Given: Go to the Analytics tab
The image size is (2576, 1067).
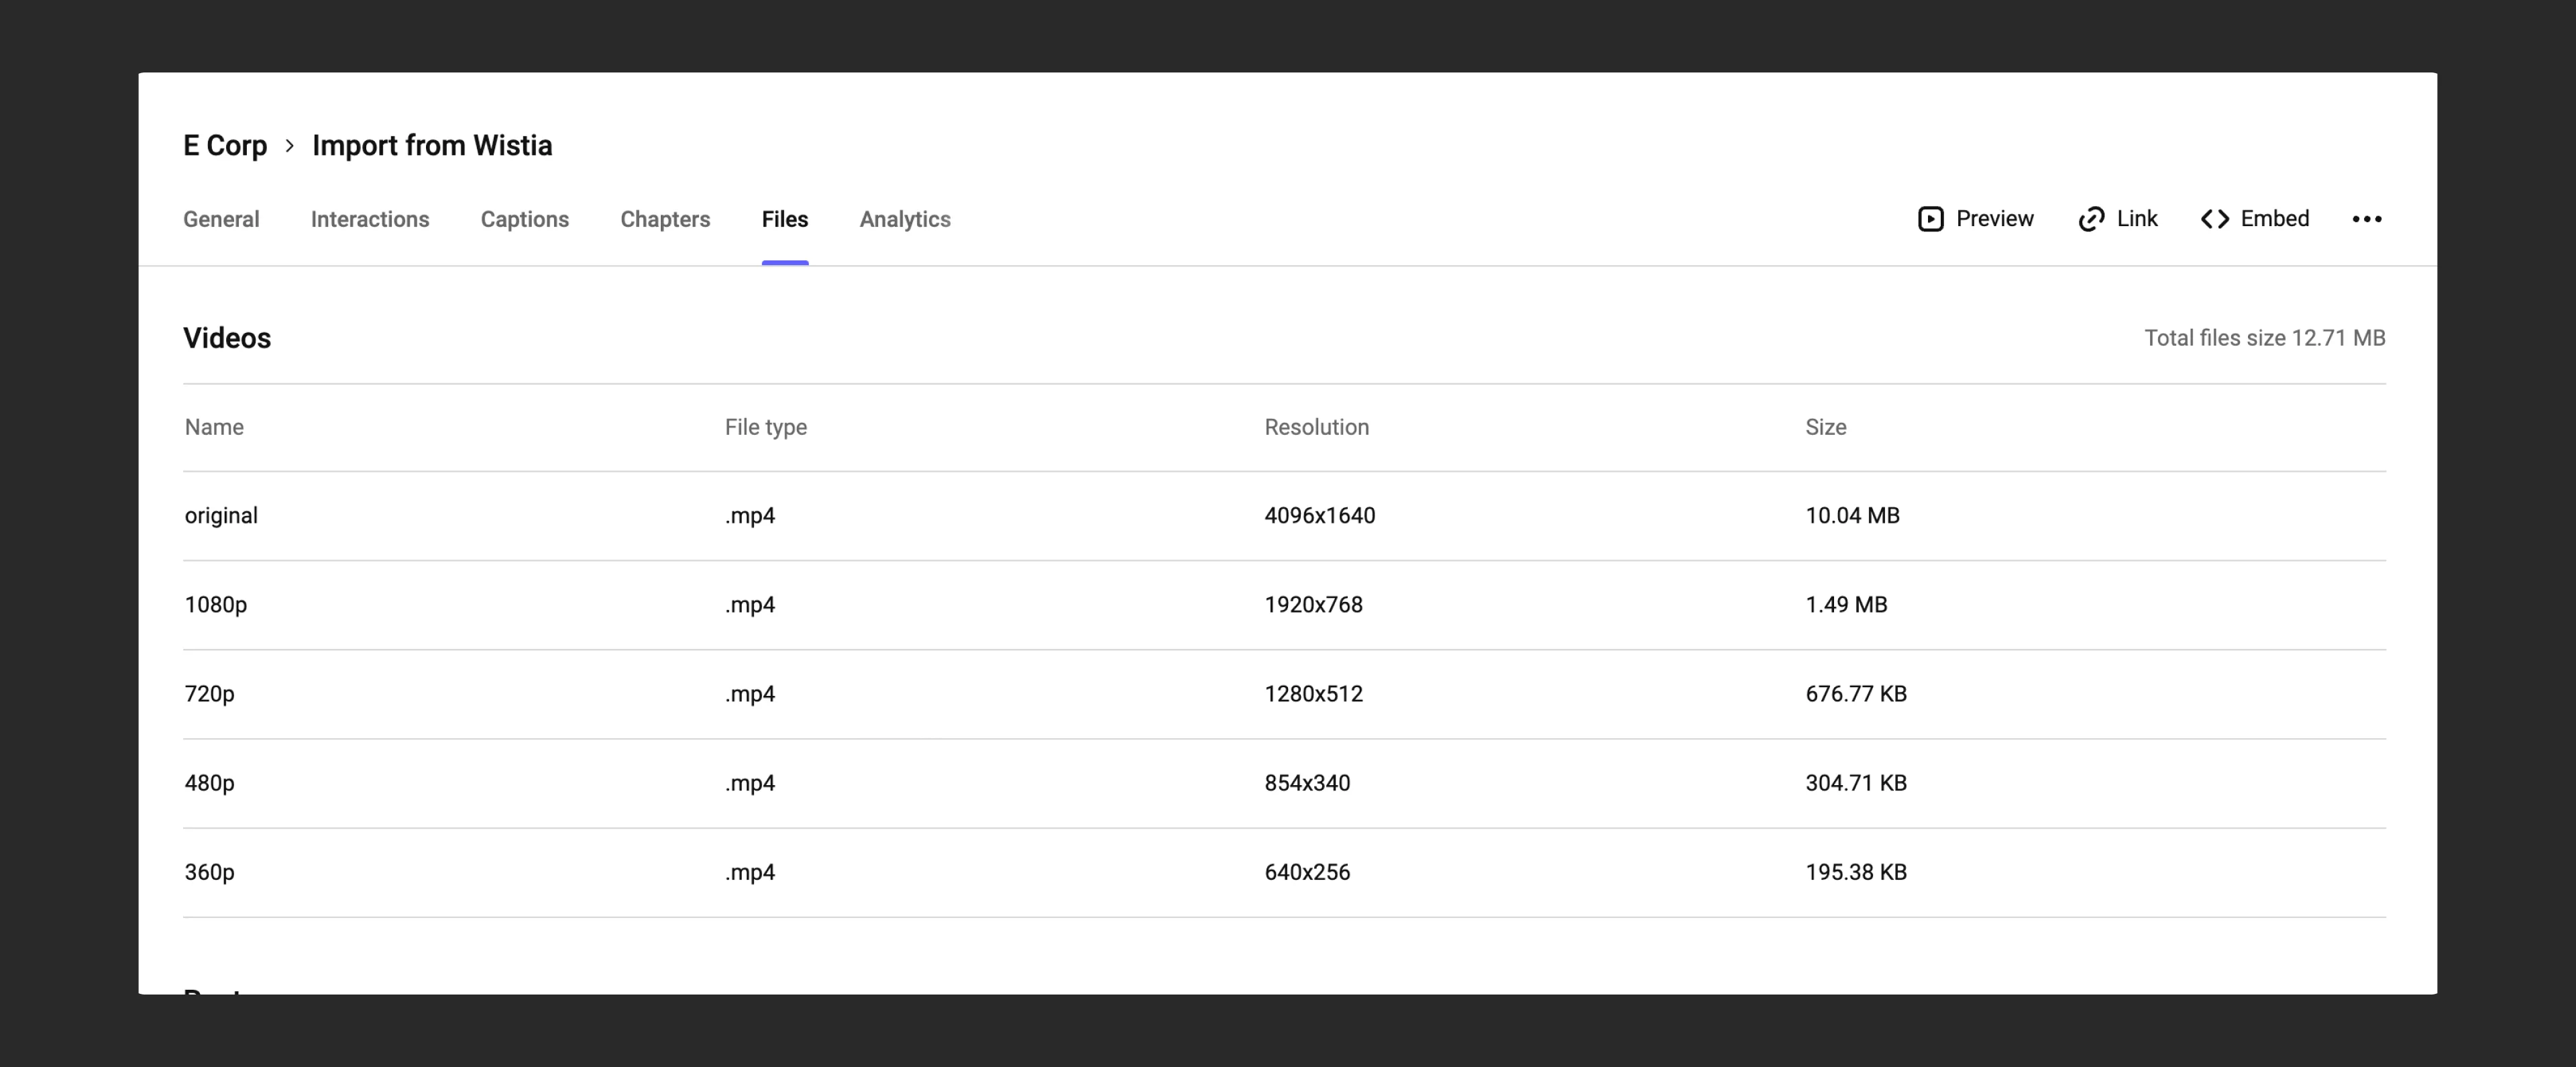Looking at the screenshot, I should (905, 219).
